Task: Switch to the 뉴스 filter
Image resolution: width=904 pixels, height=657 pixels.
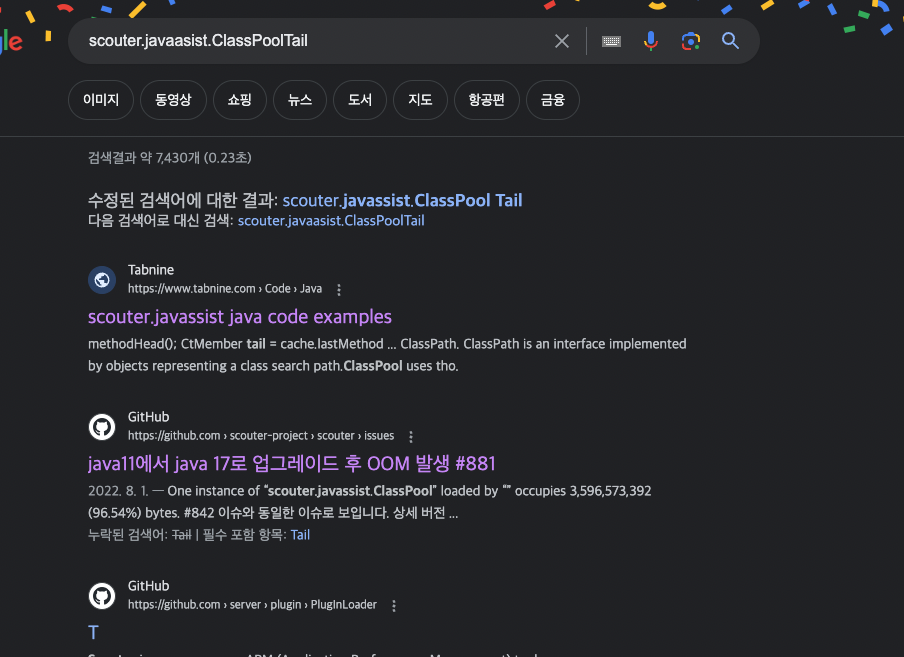Action: [x=300, y=100]
